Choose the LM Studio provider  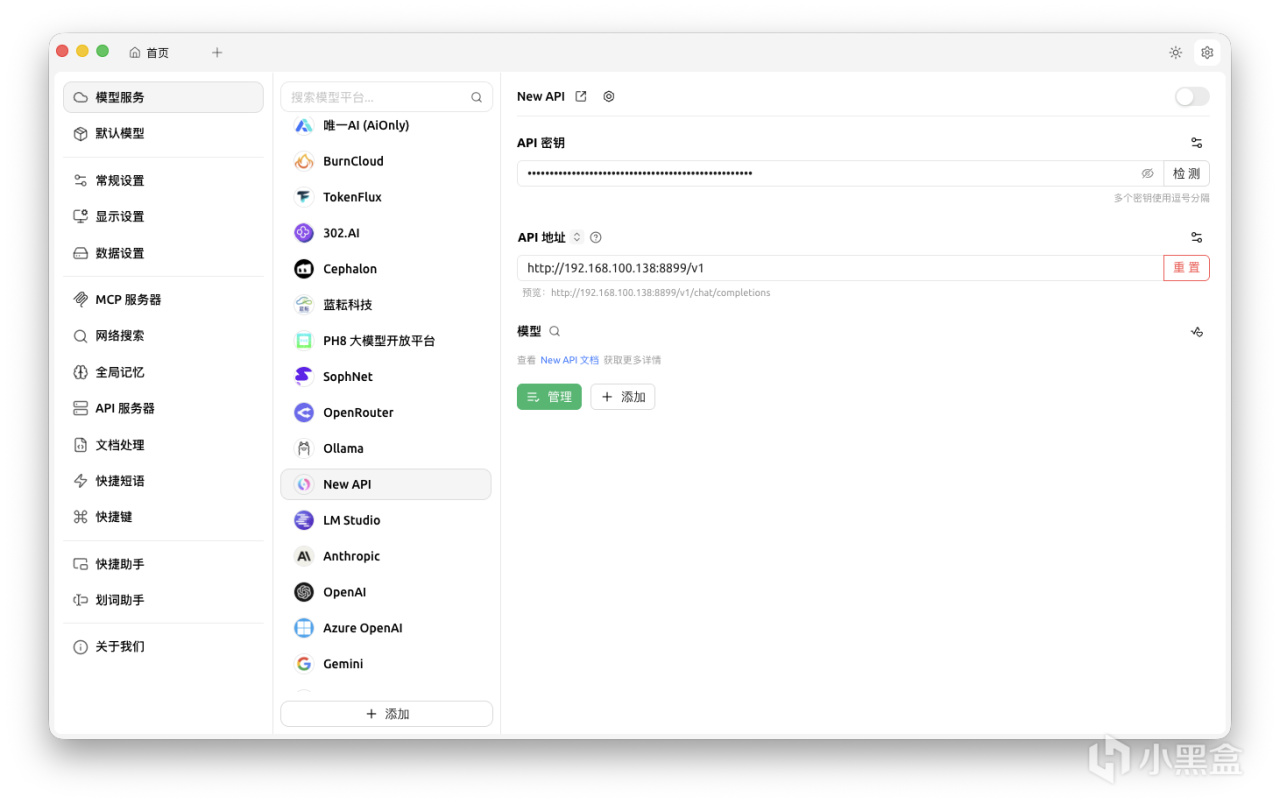[x=386, y=520]
